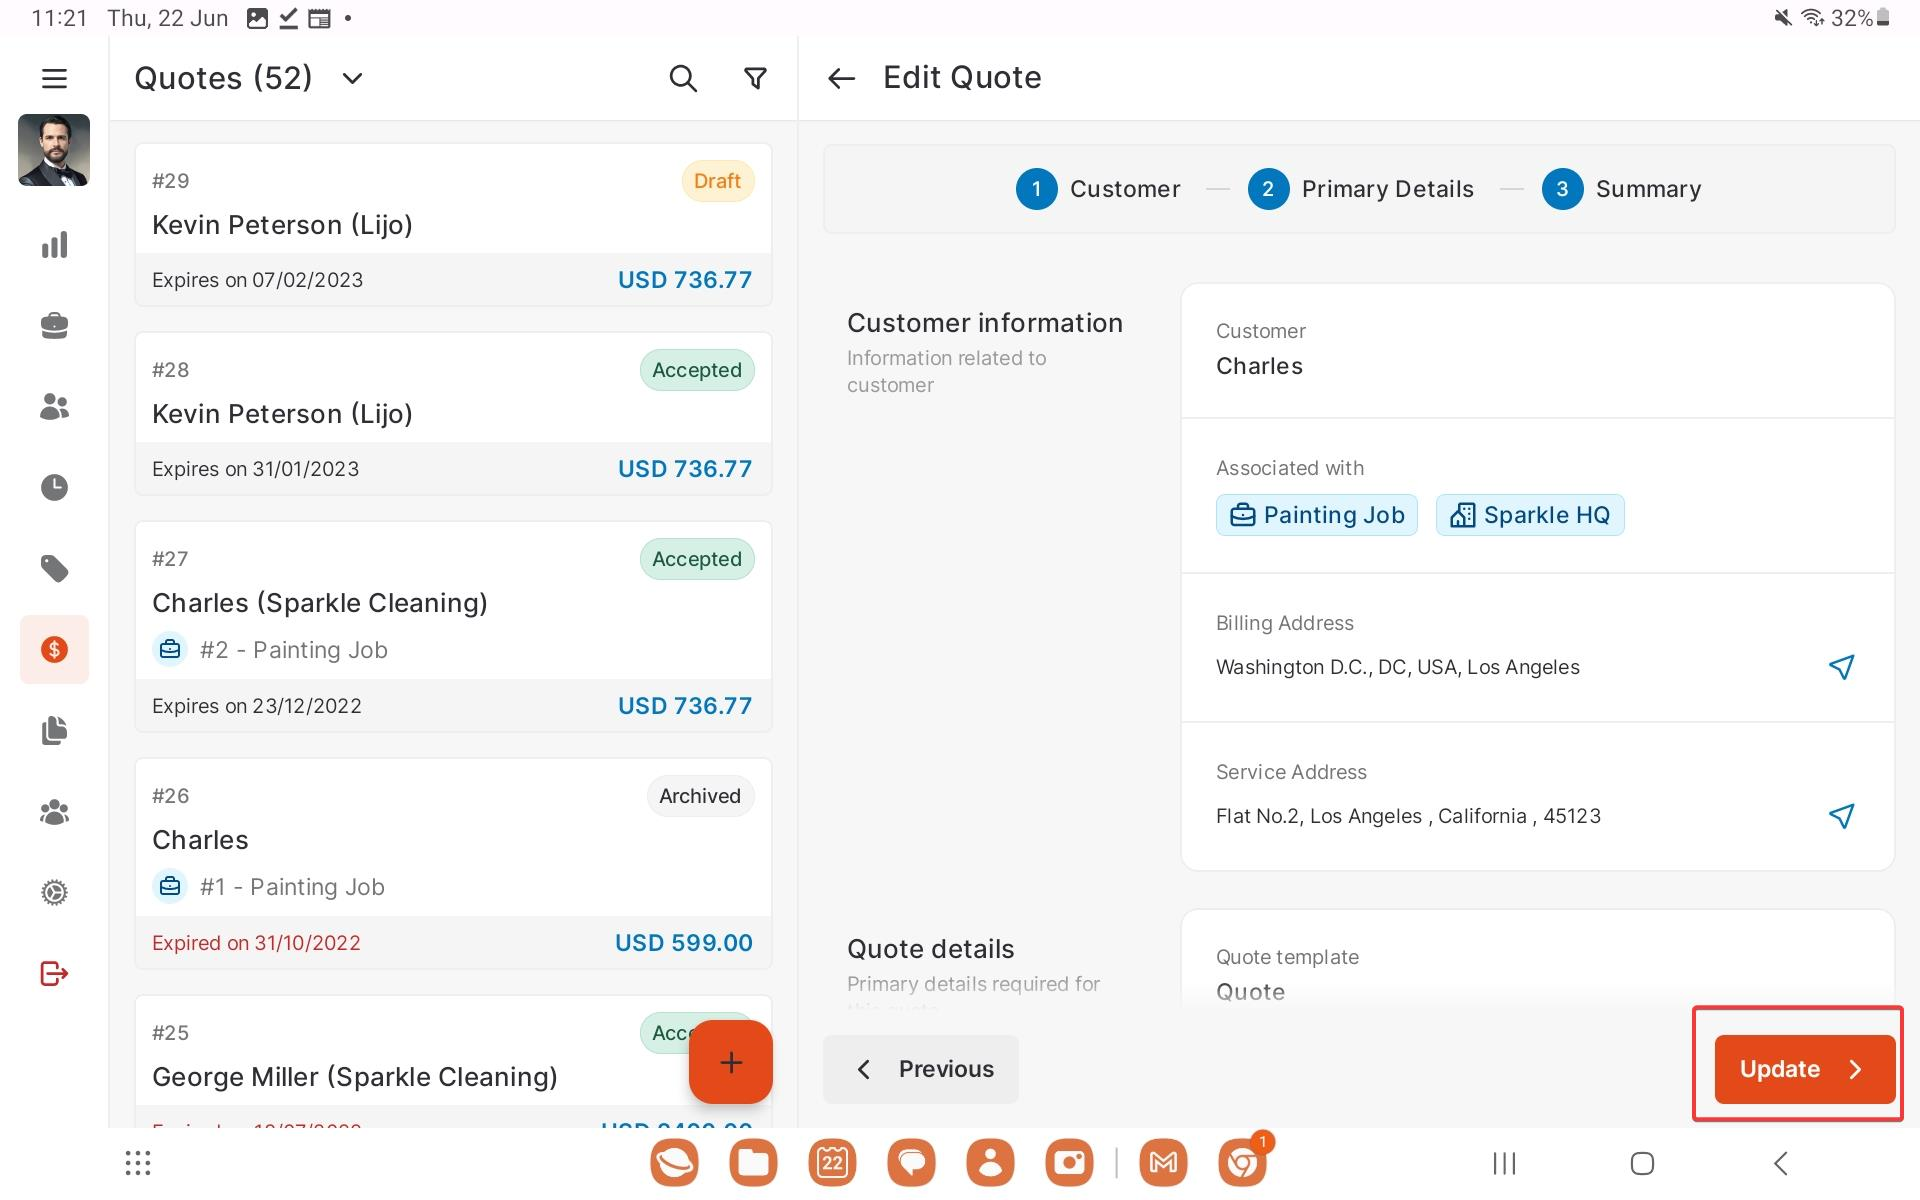Screen dimensions: 1920x1200
Task: Jump to the Summary step
Action: [1621, 189]
